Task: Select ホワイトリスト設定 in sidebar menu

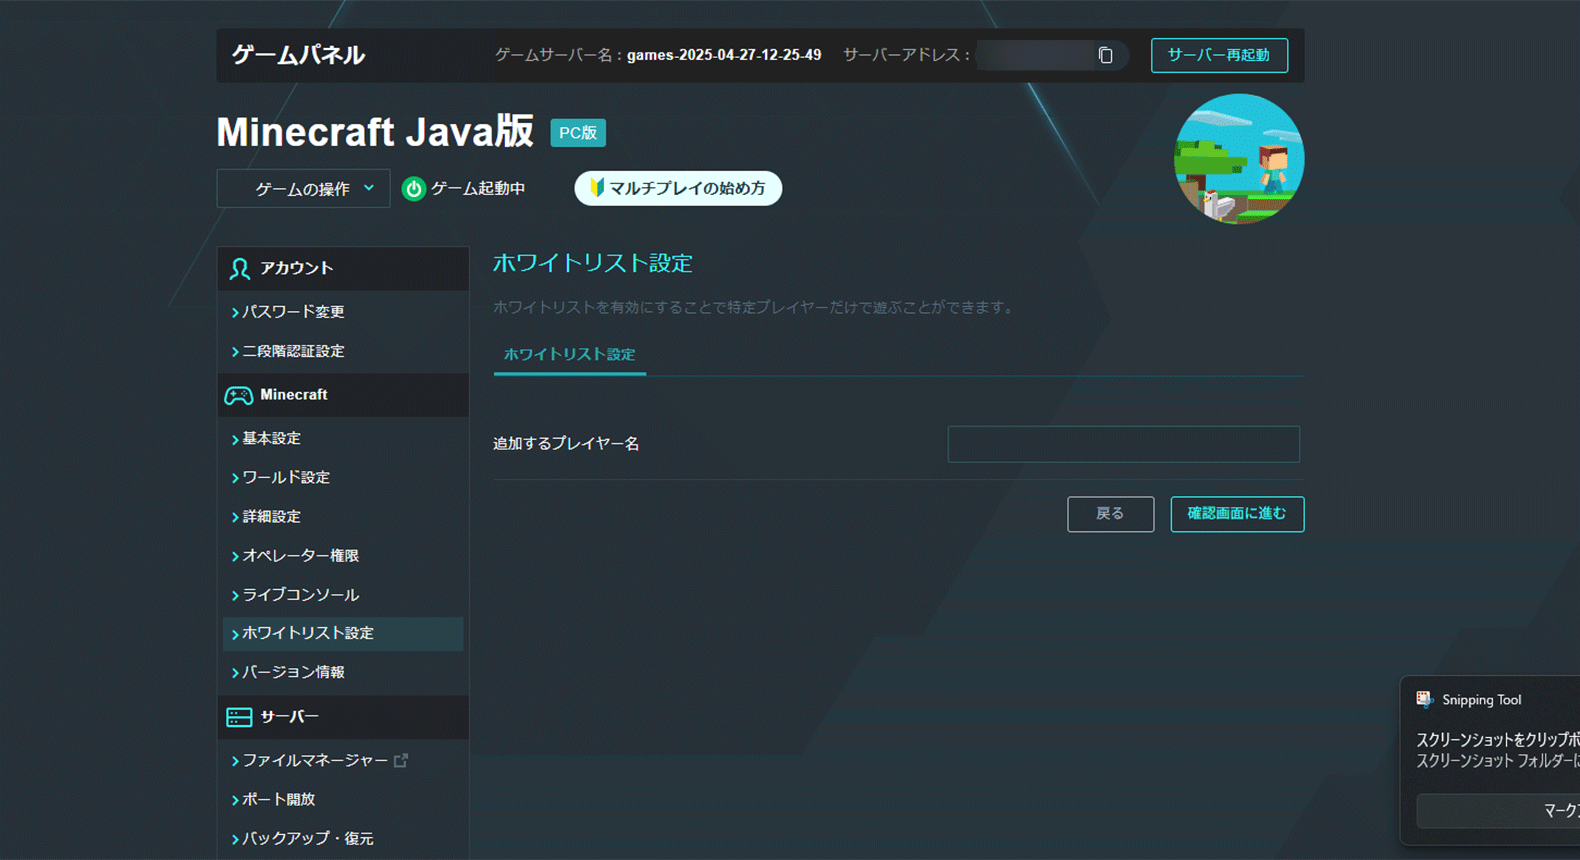Action: coord(343,634)
